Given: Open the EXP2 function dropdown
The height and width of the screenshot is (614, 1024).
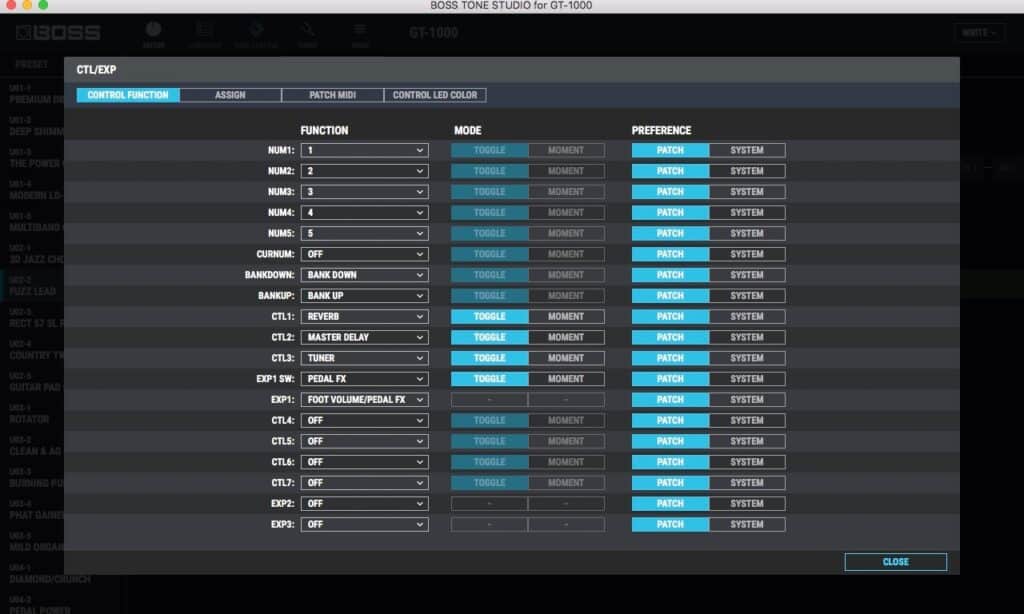Looking at the screenshot, I should pyautogui.click(x=364, y=504).
